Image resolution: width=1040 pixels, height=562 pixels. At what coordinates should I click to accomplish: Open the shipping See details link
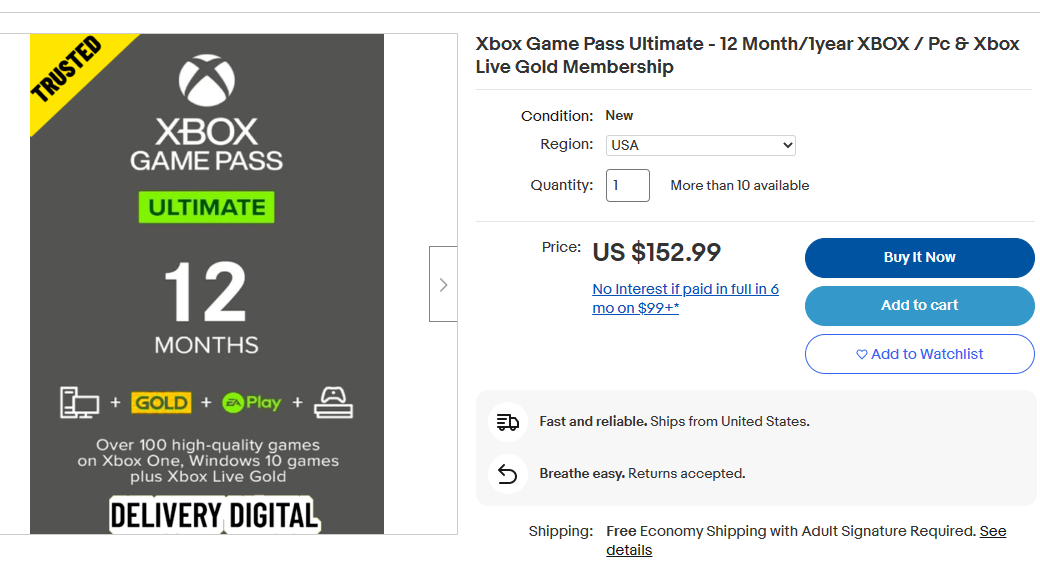[993, 531]
